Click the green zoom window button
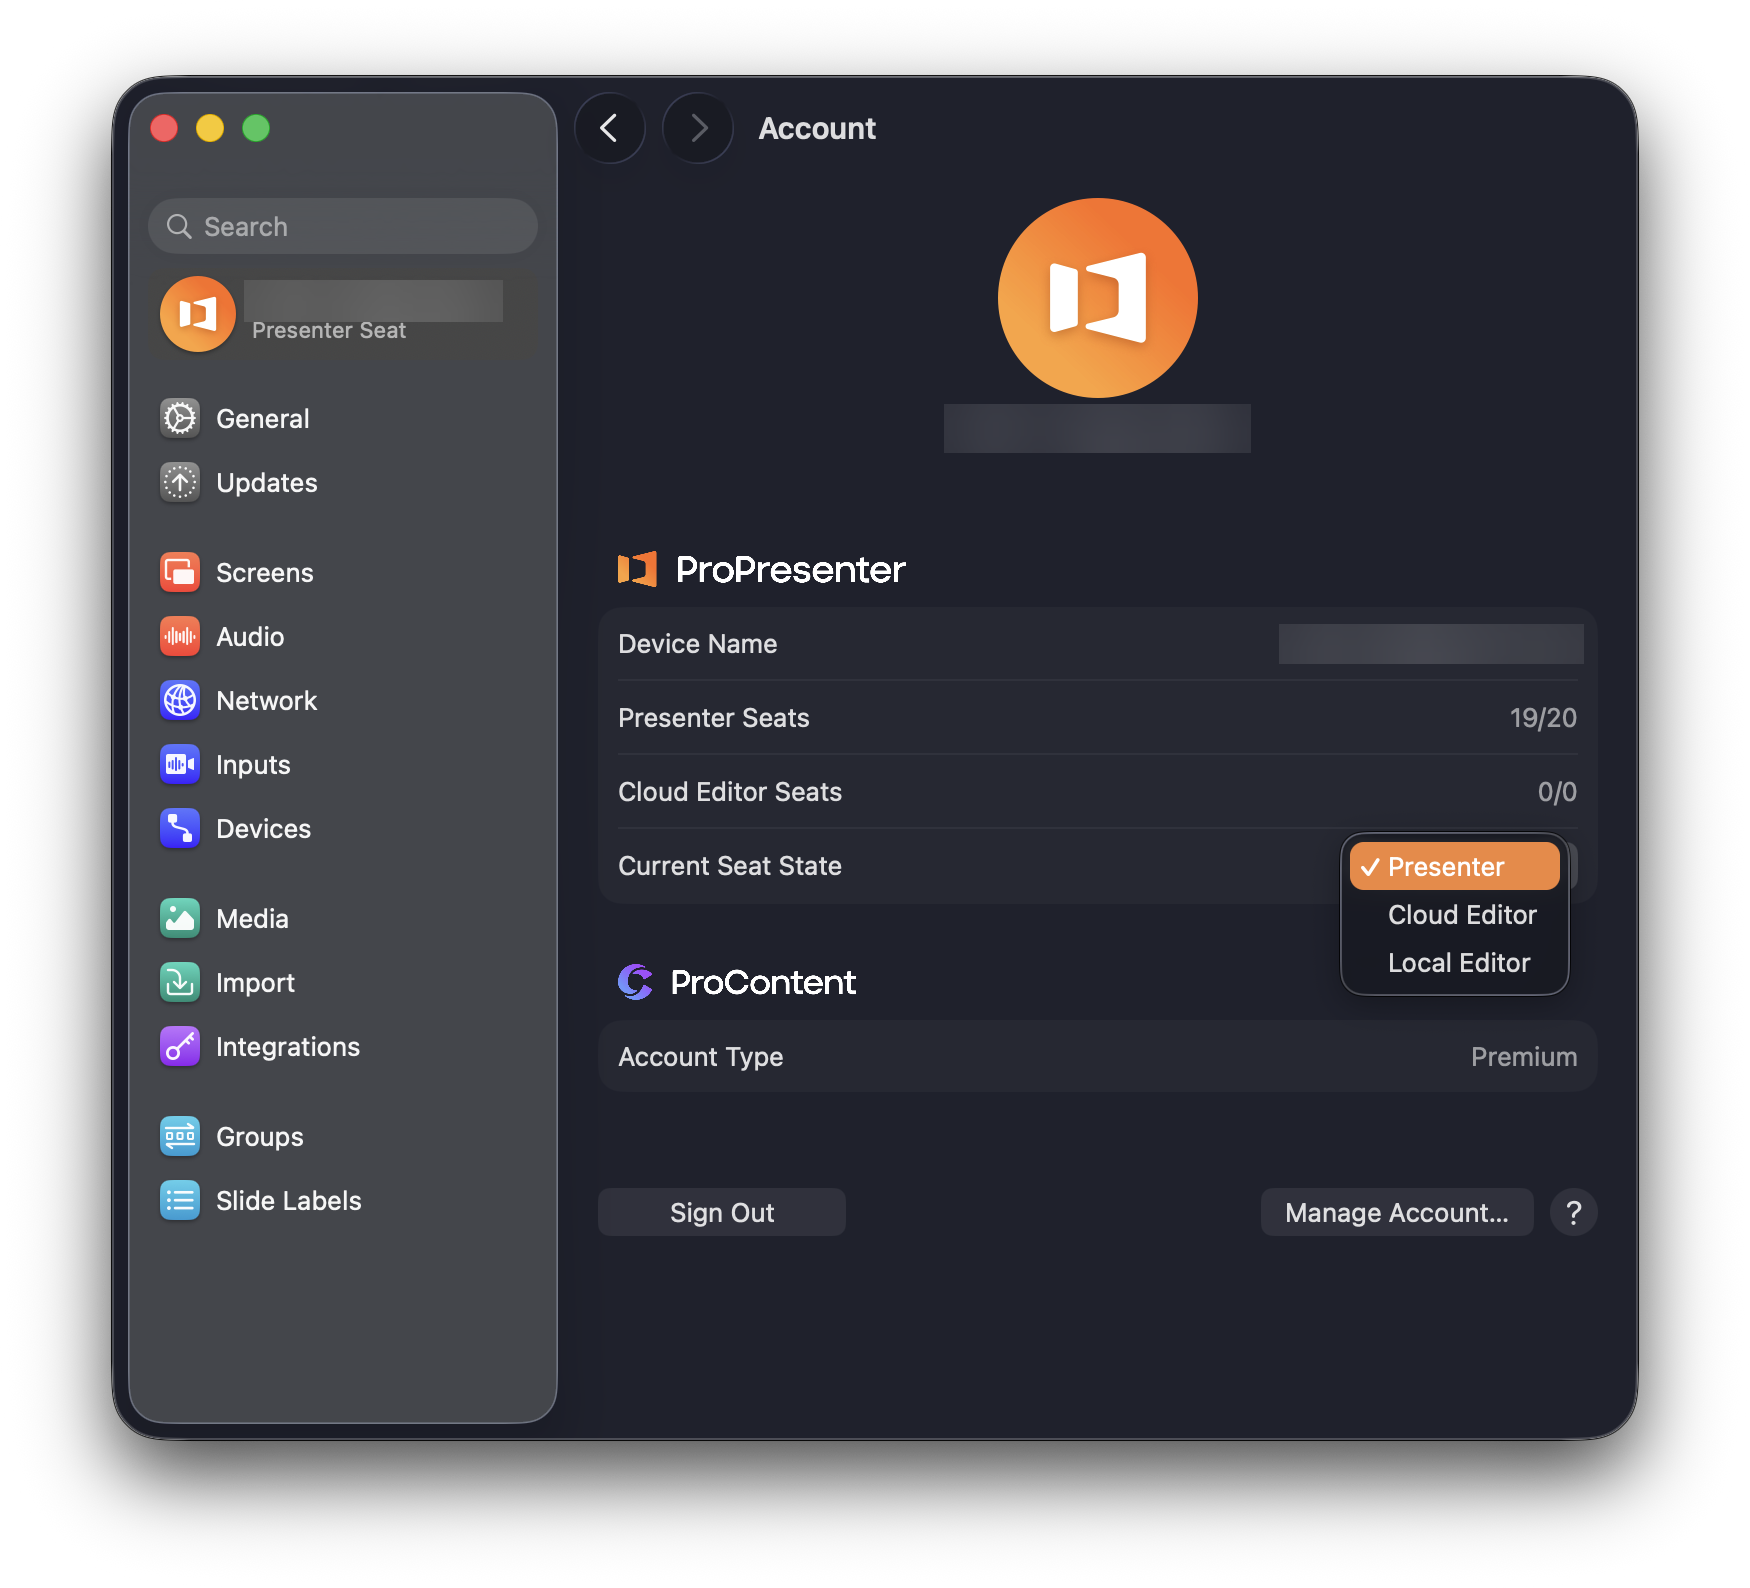The image size is (1750, 1588). tap(256, 128)
